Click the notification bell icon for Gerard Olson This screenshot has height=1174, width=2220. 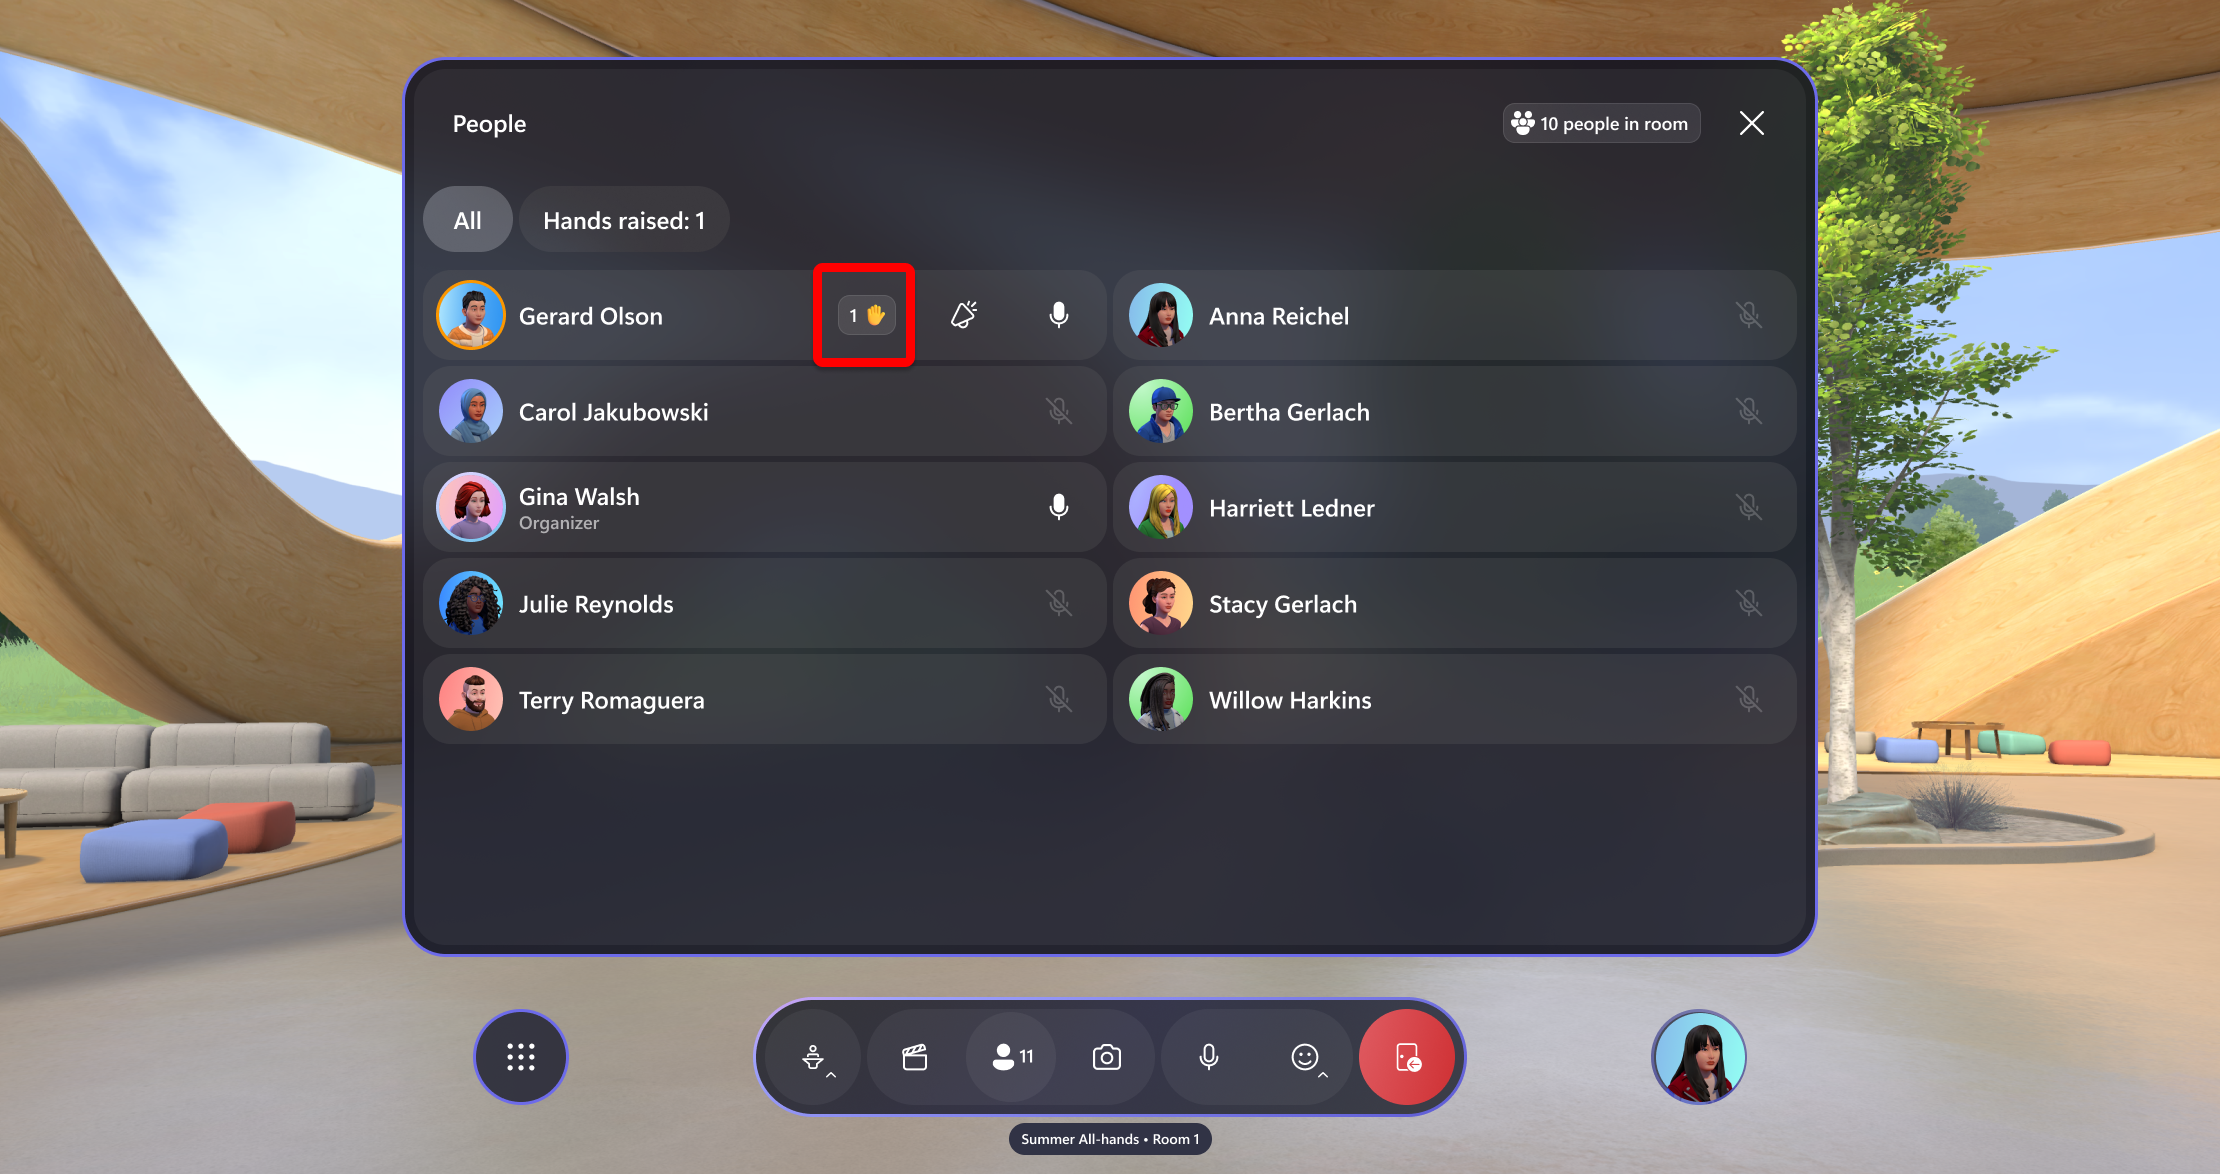(965, 314)
